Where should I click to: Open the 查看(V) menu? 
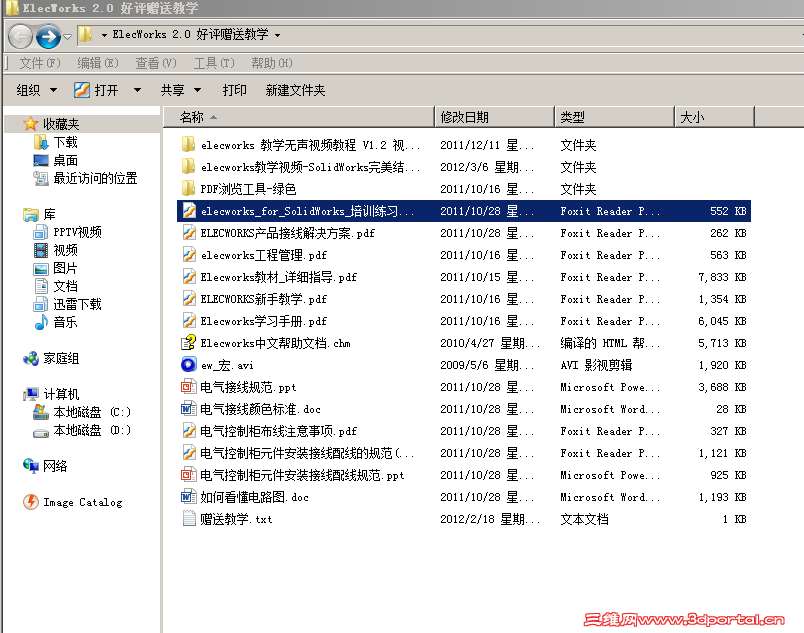[x=156, y=63]
